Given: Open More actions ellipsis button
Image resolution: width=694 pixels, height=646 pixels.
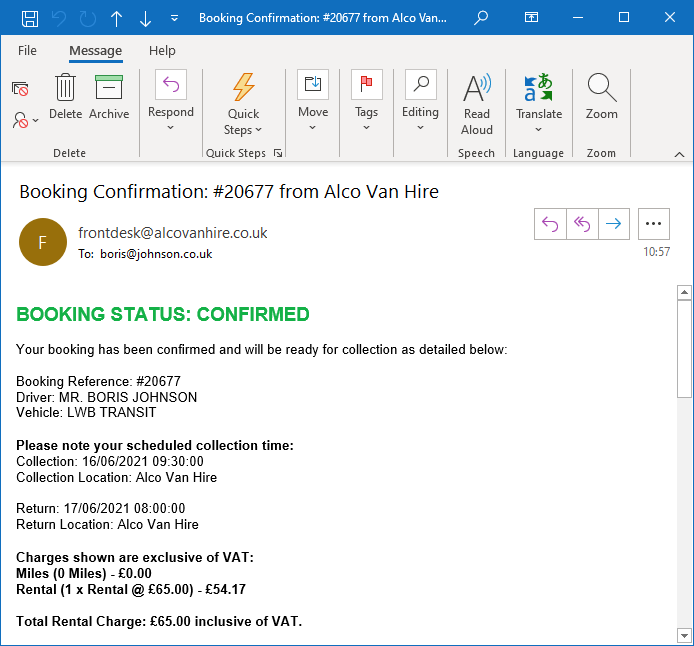Looking at the screenshot, I should coord(654,224).
